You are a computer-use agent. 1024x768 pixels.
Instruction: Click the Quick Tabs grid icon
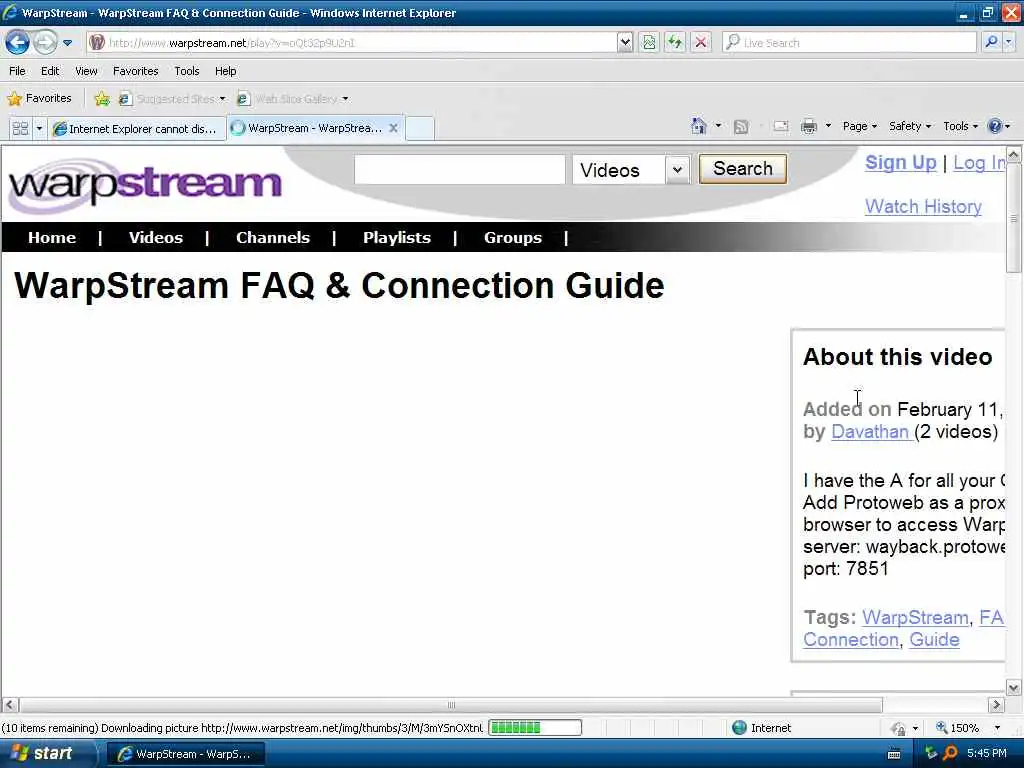[20, 128]
